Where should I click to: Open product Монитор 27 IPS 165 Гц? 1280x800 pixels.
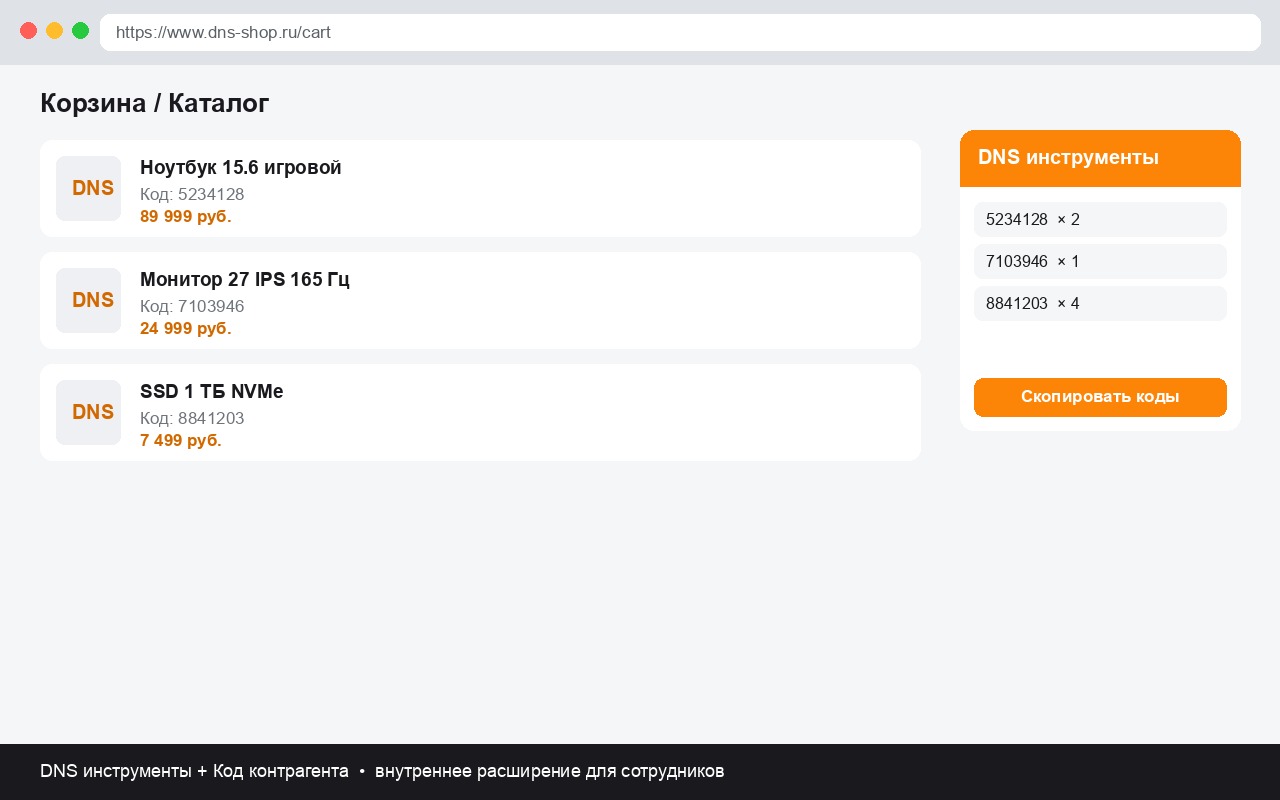245,279
